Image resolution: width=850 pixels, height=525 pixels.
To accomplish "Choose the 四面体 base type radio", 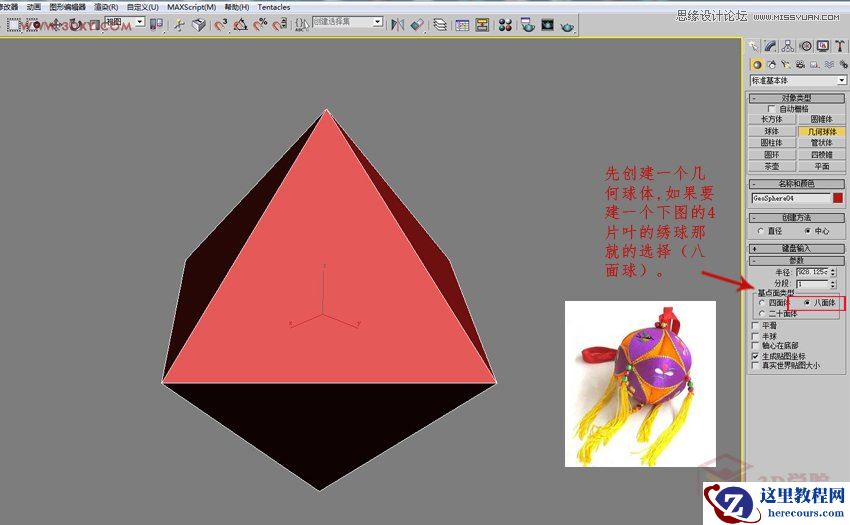I will pyautogui.click(x=762, y=303).
